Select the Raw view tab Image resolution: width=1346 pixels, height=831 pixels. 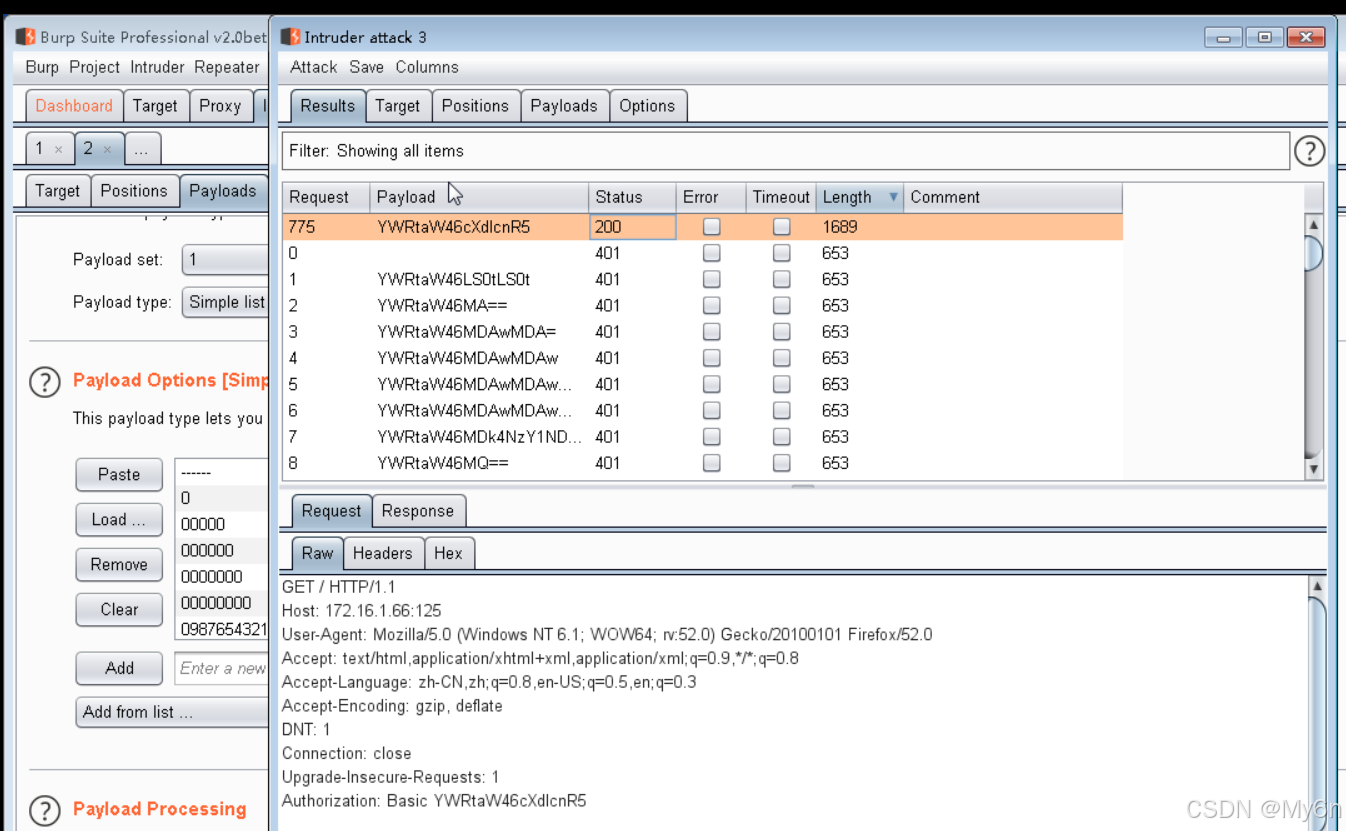(x=318, y=553)
